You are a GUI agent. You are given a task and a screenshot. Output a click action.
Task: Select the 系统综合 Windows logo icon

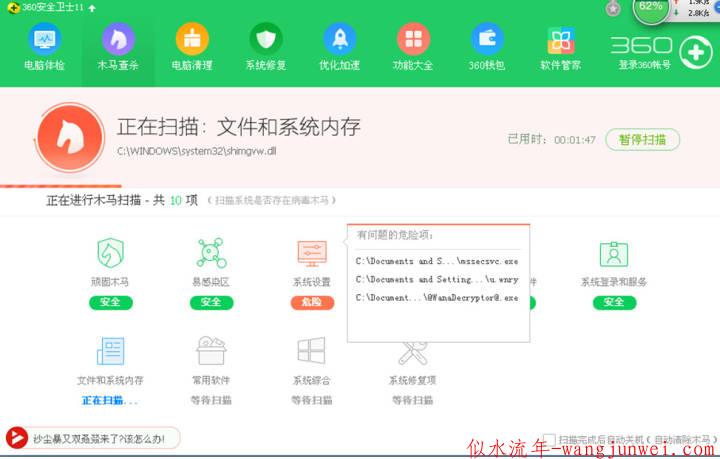coord(312,350)
